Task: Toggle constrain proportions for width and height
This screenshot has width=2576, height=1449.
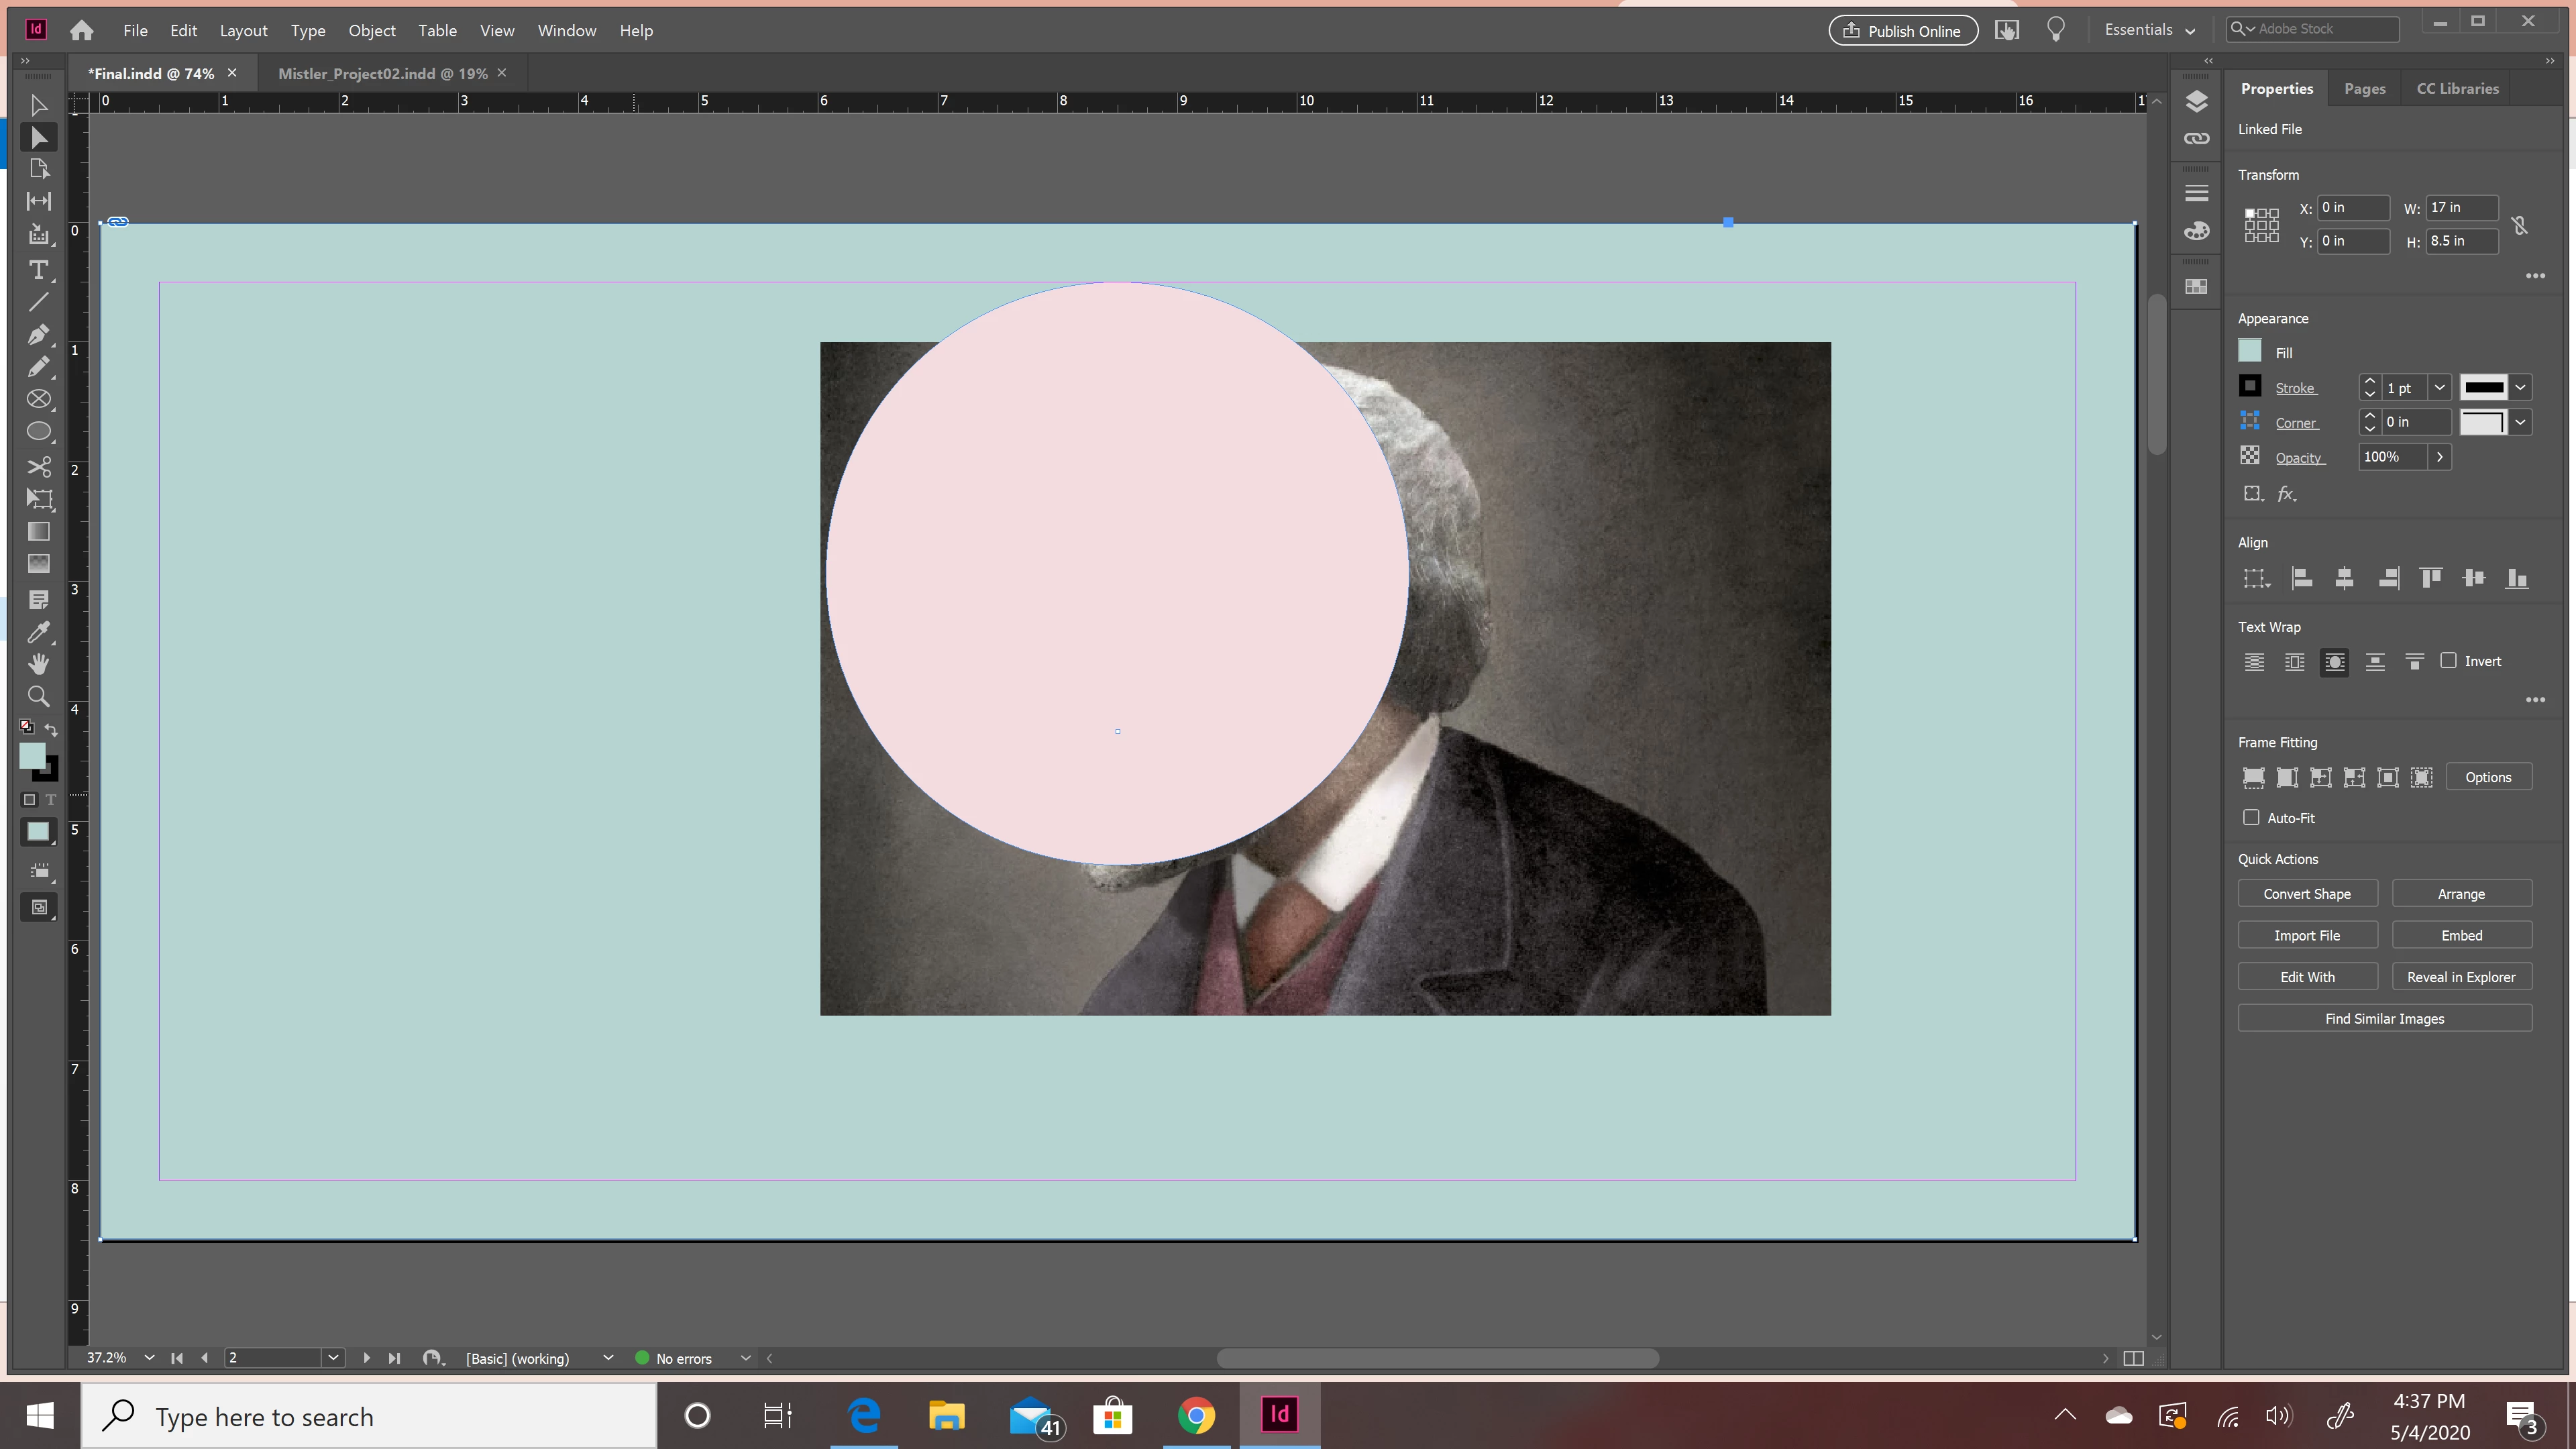Action: pyautogui.click(x=2520, y=225)
